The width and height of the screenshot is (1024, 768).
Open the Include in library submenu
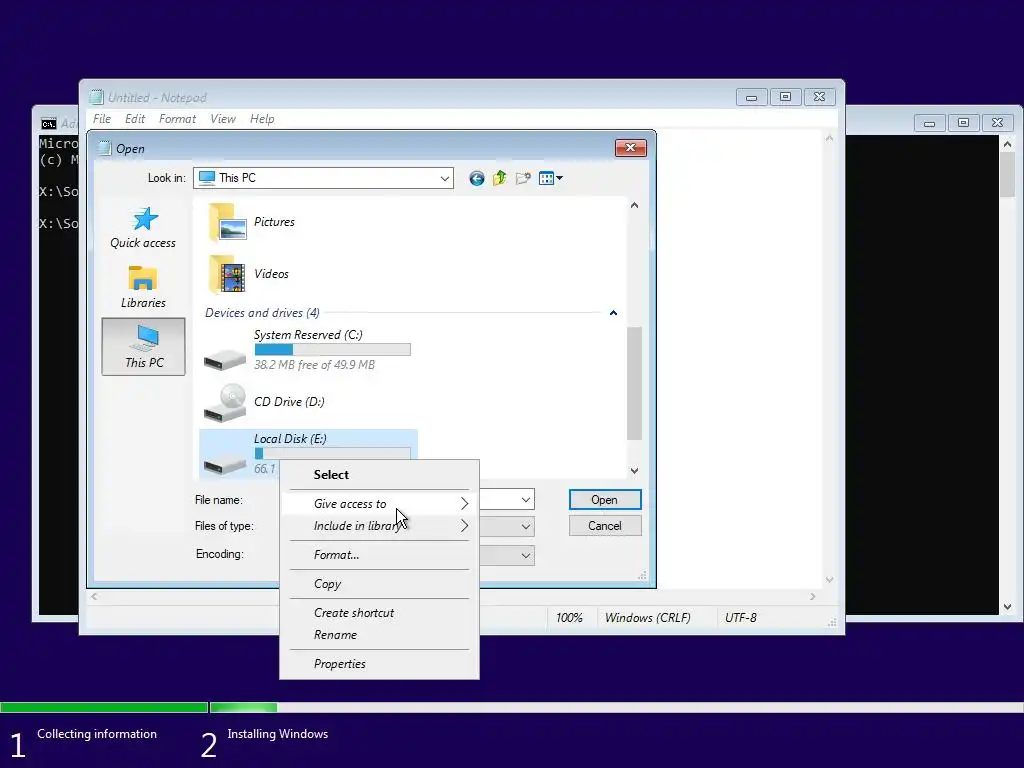click(x=379, y=526)
